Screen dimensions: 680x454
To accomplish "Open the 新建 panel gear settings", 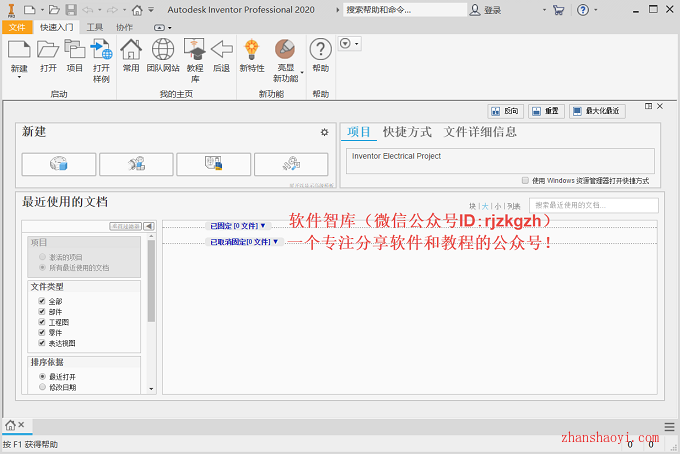I will pyautogui.click(x=324, y=132).
